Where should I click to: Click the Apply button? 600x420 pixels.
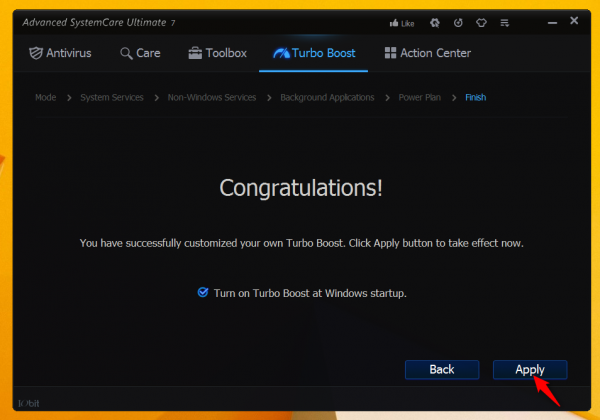tap(530, 370)
